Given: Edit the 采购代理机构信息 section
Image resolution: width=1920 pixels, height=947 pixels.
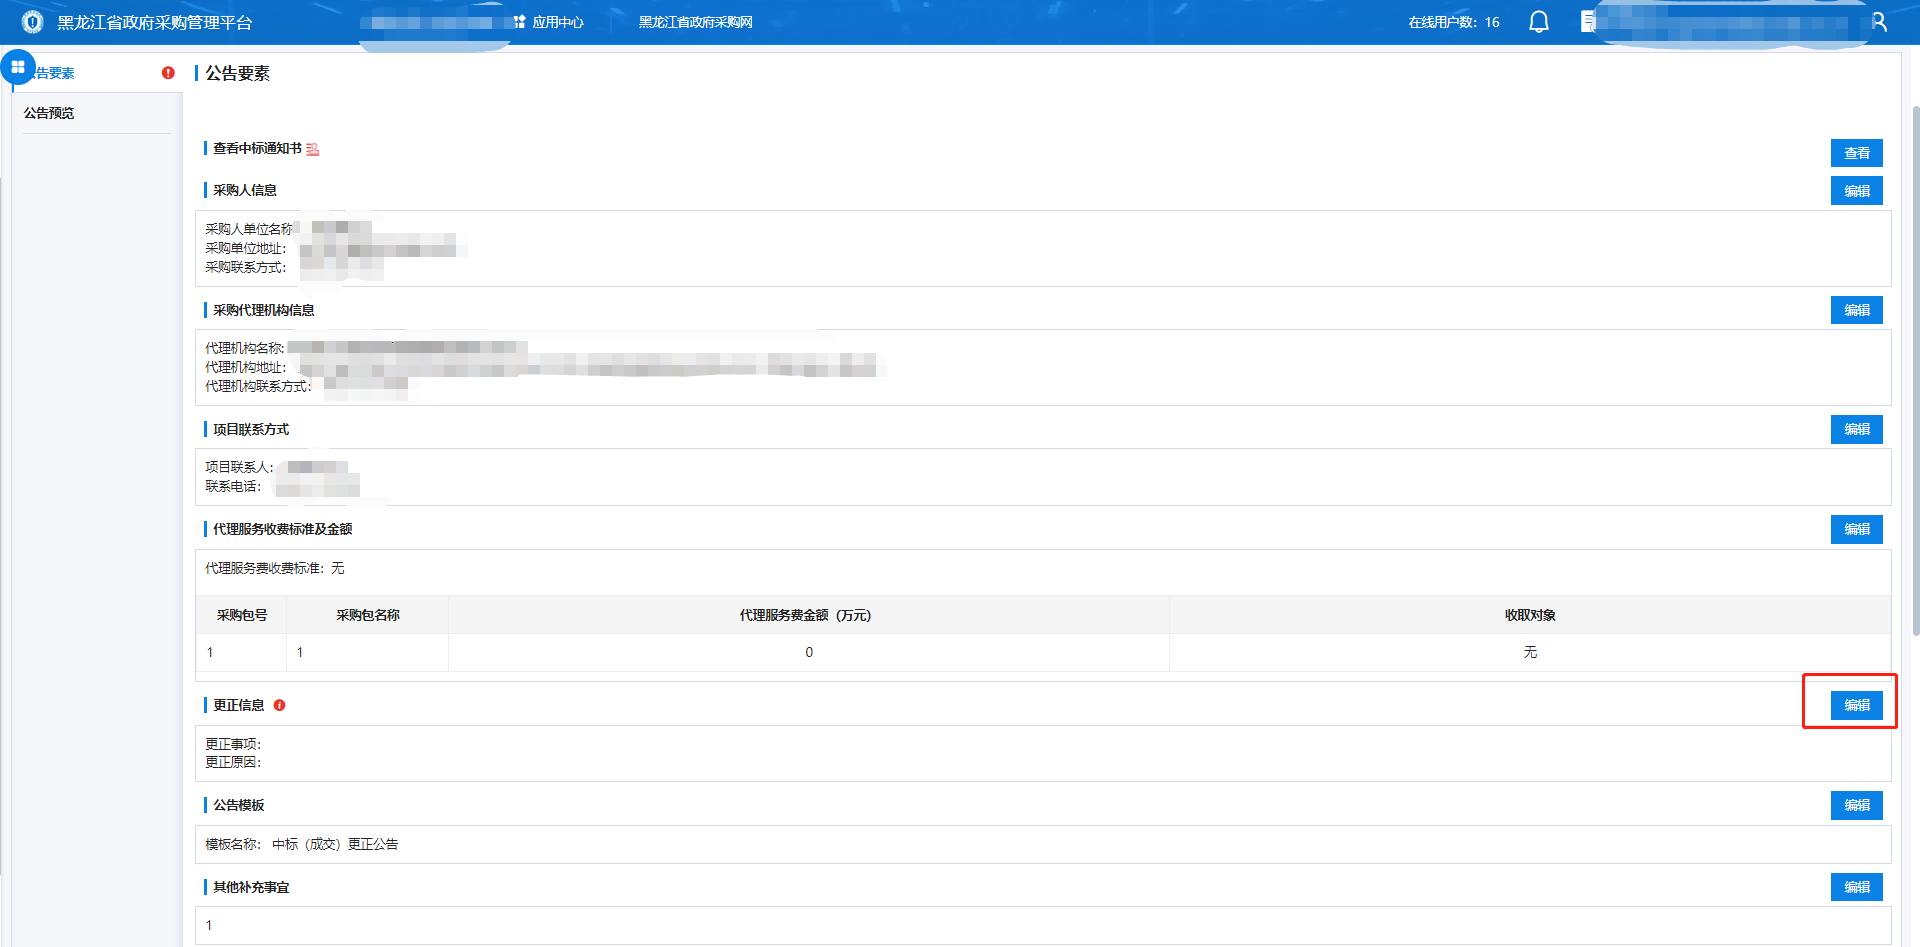Looking at the screenshot, I should pos(1857,310).
